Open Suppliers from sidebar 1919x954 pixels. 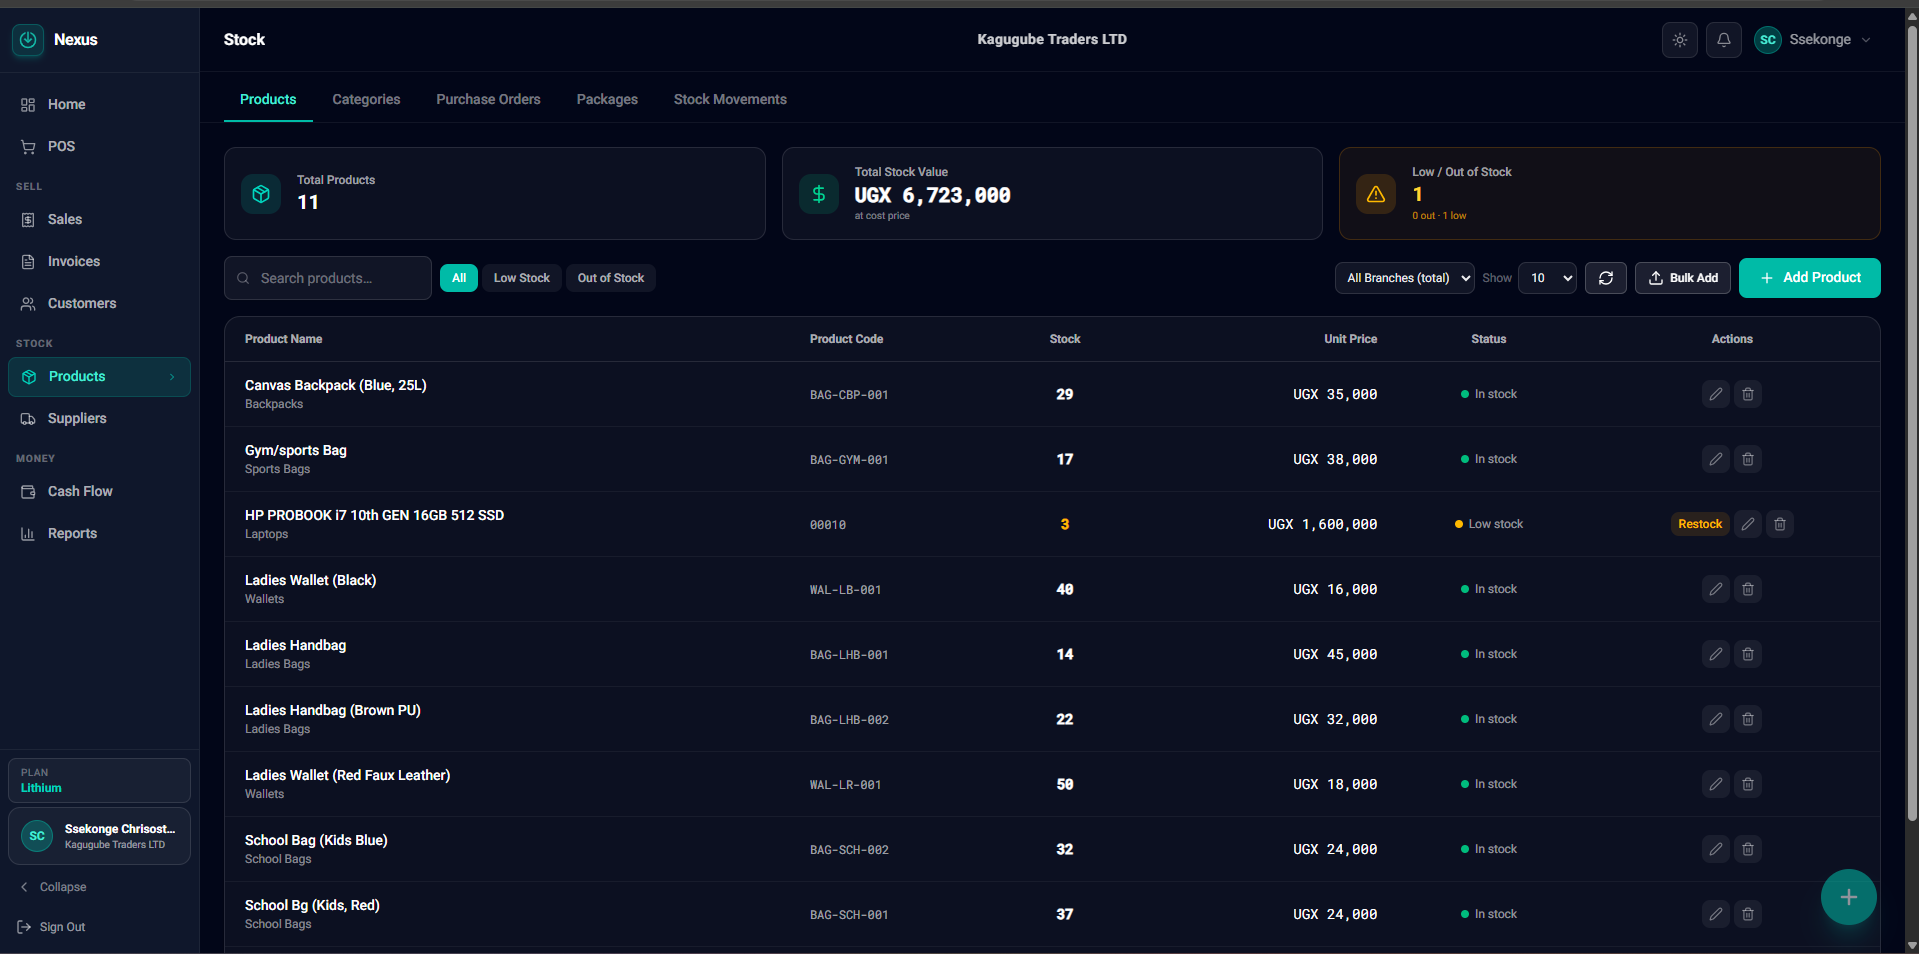99,418
